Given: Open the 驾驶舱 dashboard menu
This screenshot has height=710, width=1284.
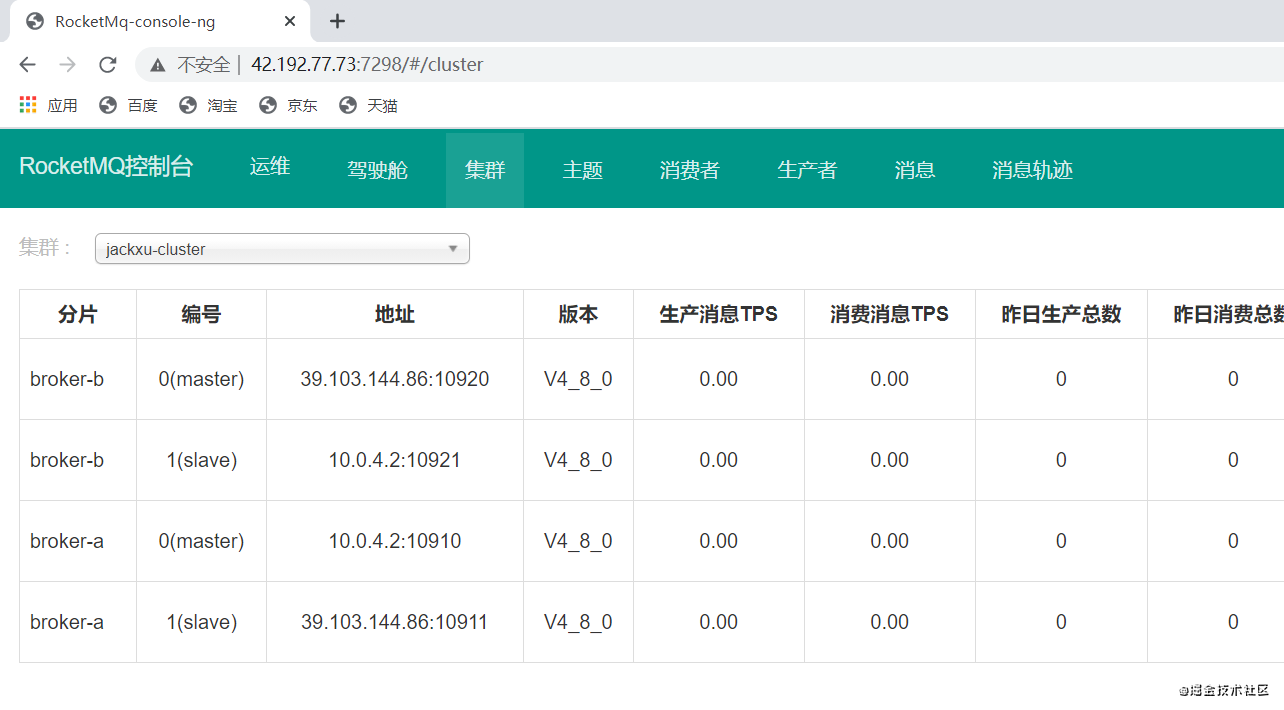Looking at the screenshot, I should (378, 170).
